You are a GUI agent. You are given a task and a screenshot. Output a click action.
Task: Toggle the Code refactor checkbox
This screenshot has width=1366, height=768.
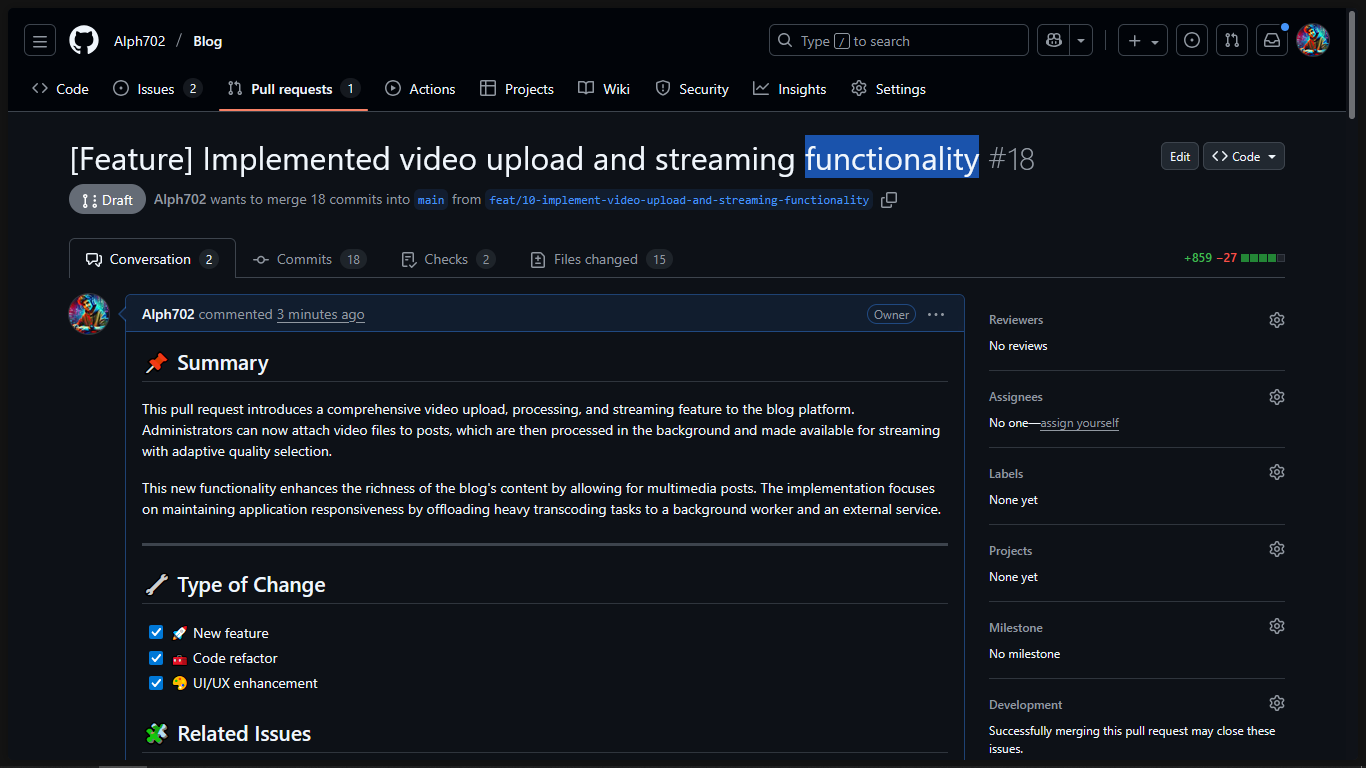(x=156, y=658)
